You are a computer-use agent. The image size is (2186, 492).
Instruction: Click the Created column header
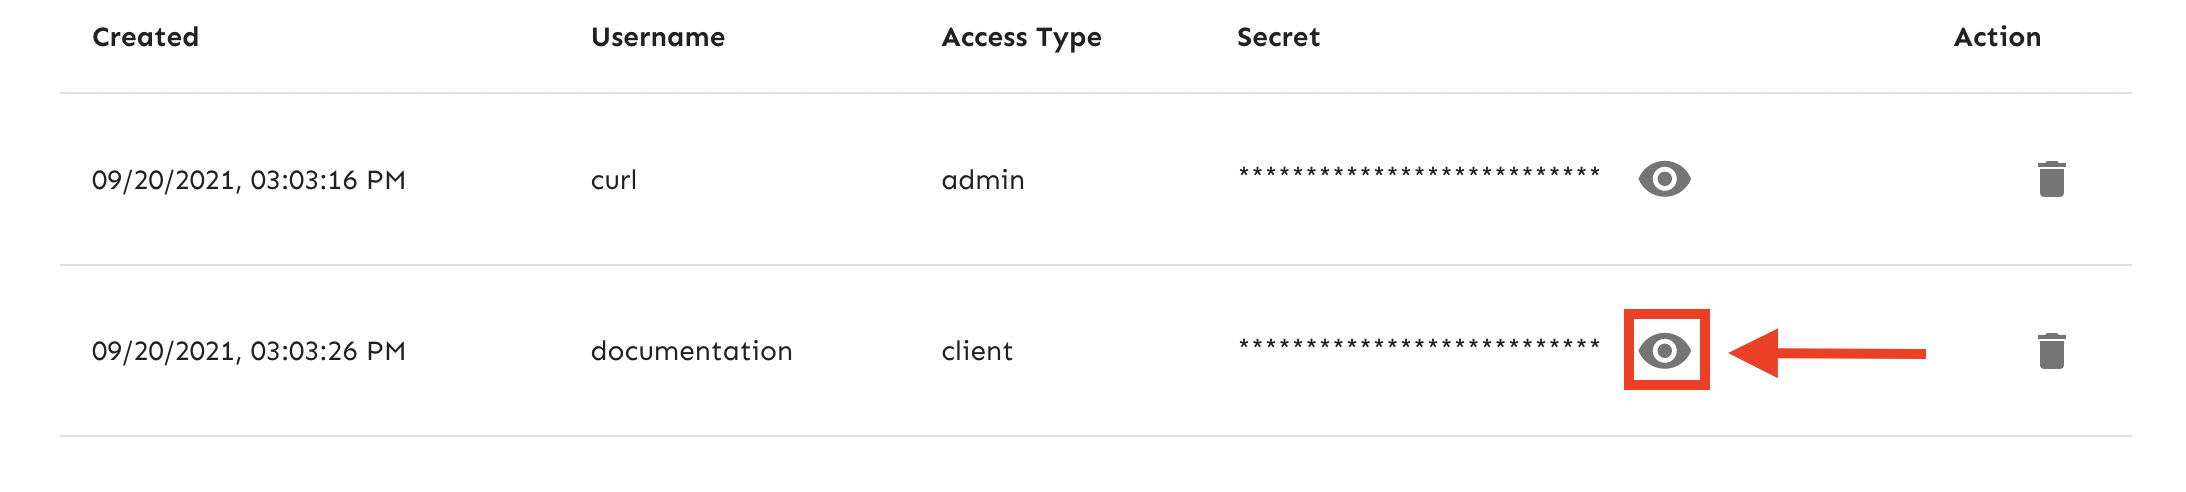point(145,37)
